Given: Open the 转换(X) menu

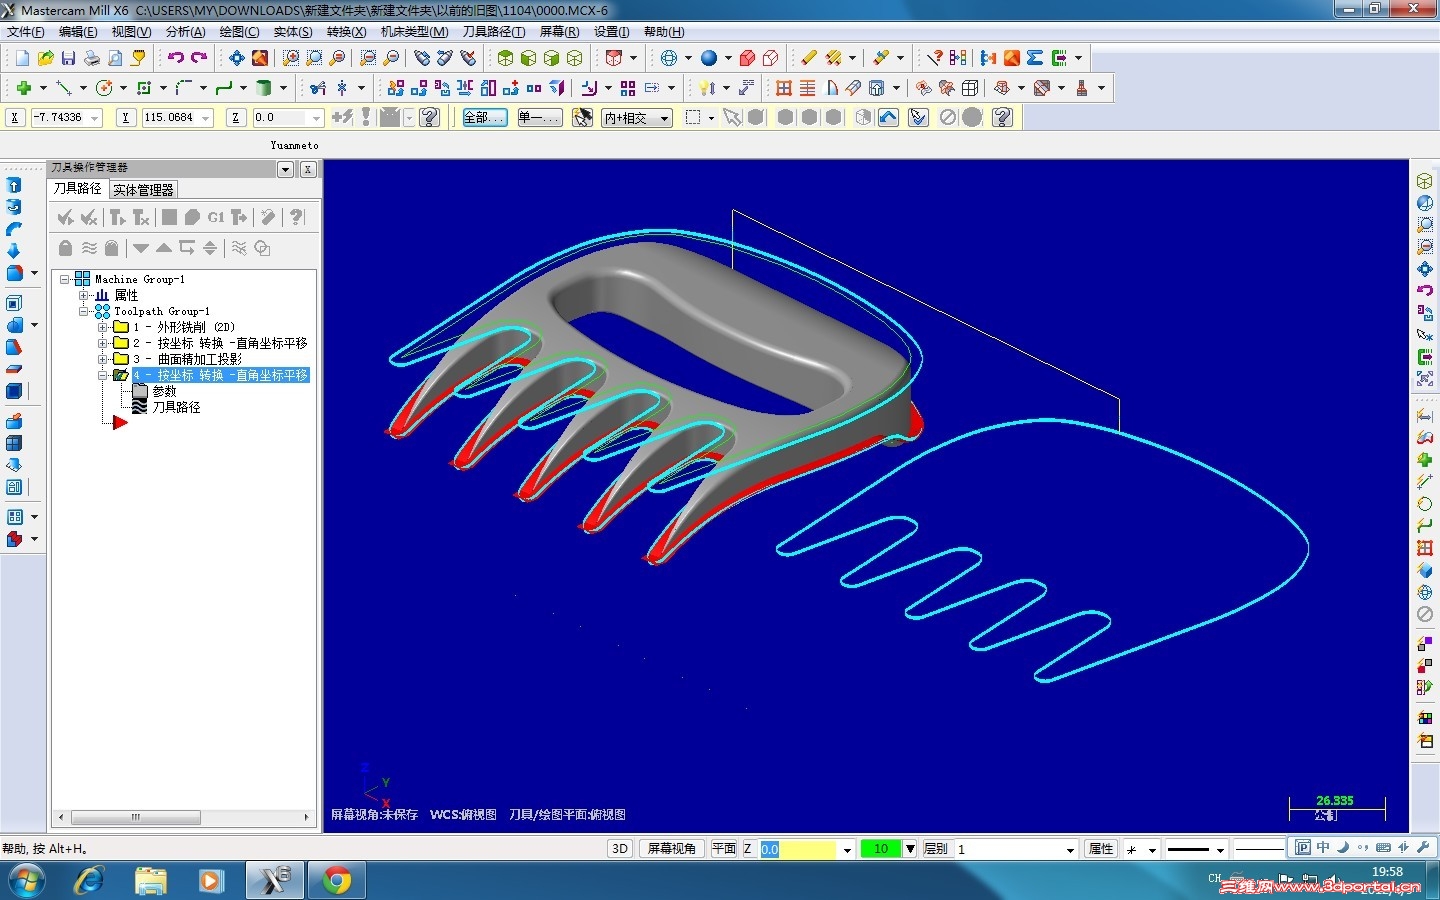Looking at the screenshot, I should [347, 32].
